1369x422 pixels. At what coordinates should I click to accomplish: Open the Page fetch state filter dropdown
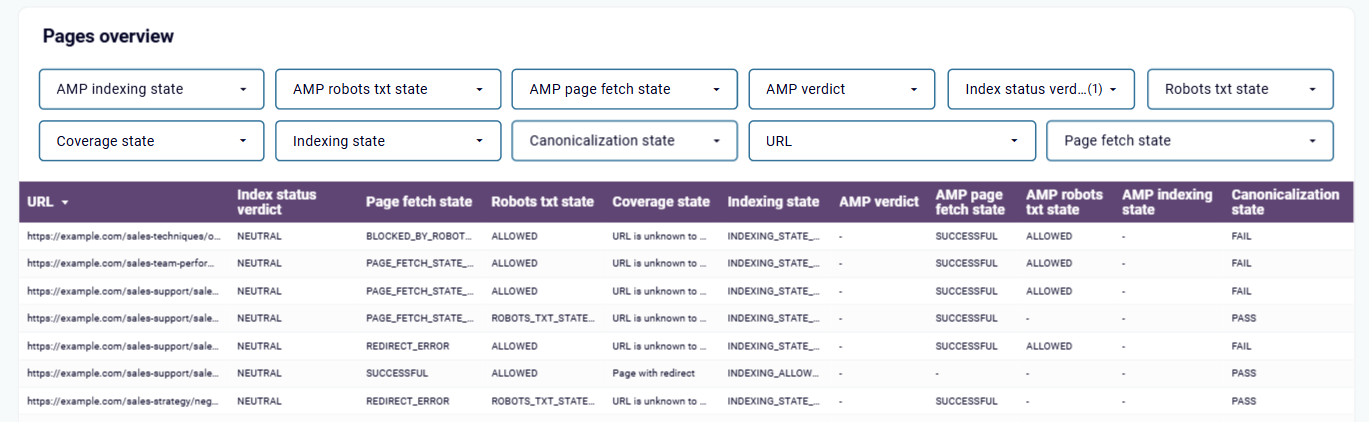(1190, 141)
